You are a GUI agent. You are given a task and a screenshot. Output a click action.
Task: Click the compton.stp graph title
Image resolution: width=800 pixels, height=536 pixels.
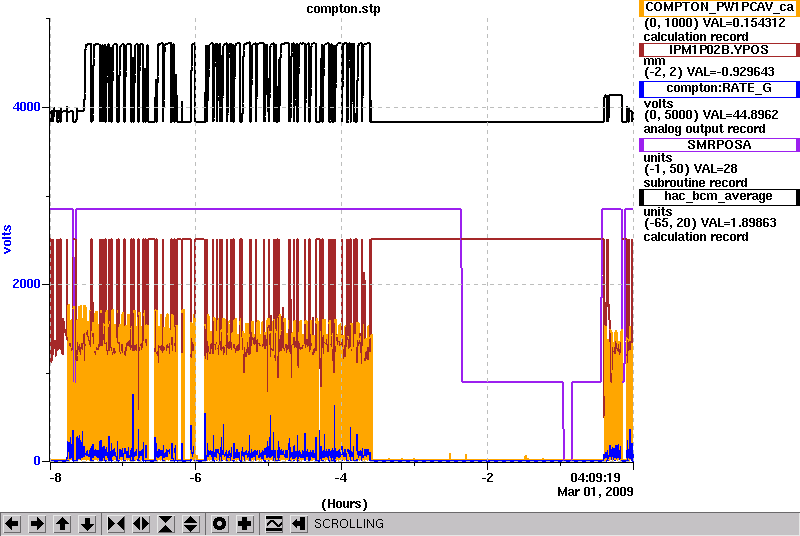pos(343,9)
